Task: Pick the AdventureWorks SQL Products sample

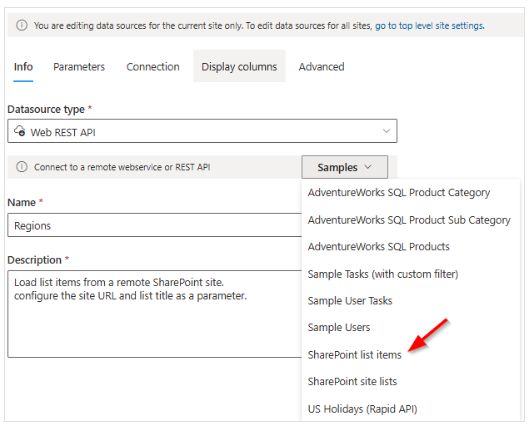Action: pos(379,246)
